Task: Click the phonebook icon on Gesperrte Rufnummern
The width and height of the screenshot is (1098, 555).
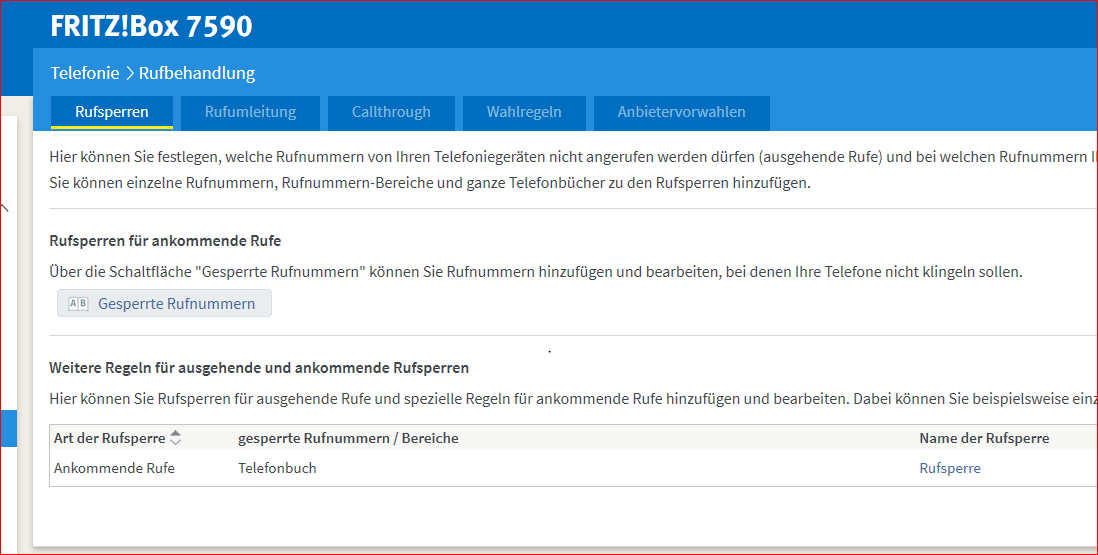Action: coord(78,304)
